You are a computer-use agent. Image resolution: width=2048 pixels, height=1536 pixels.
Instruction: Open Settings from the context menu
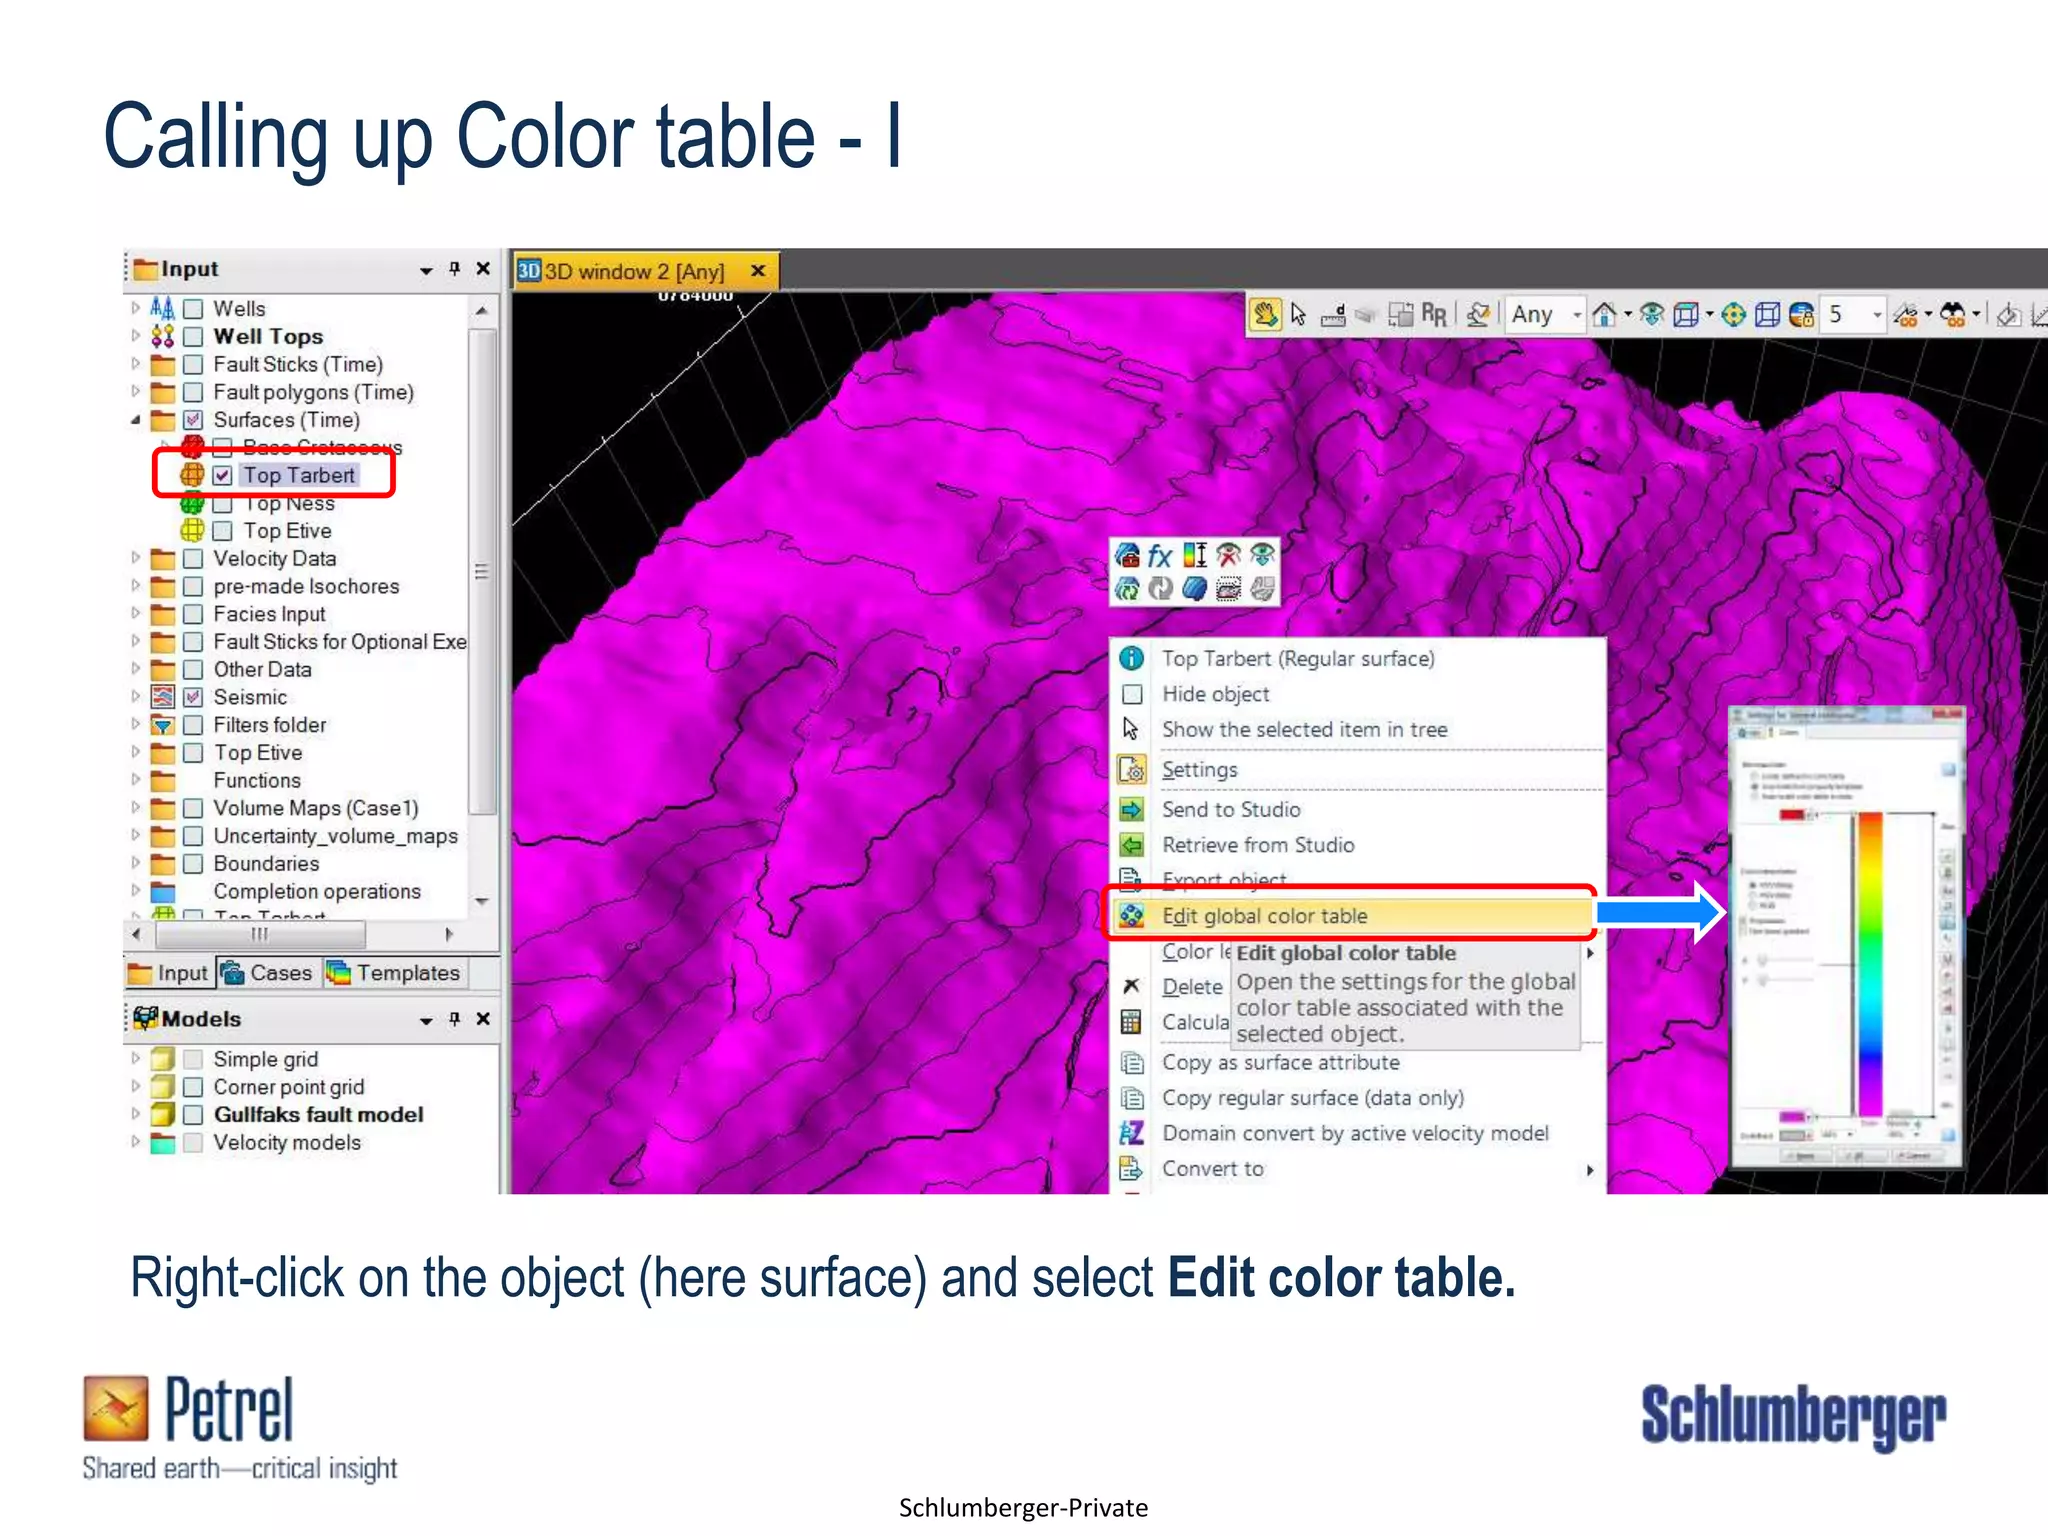(1199, 770)
